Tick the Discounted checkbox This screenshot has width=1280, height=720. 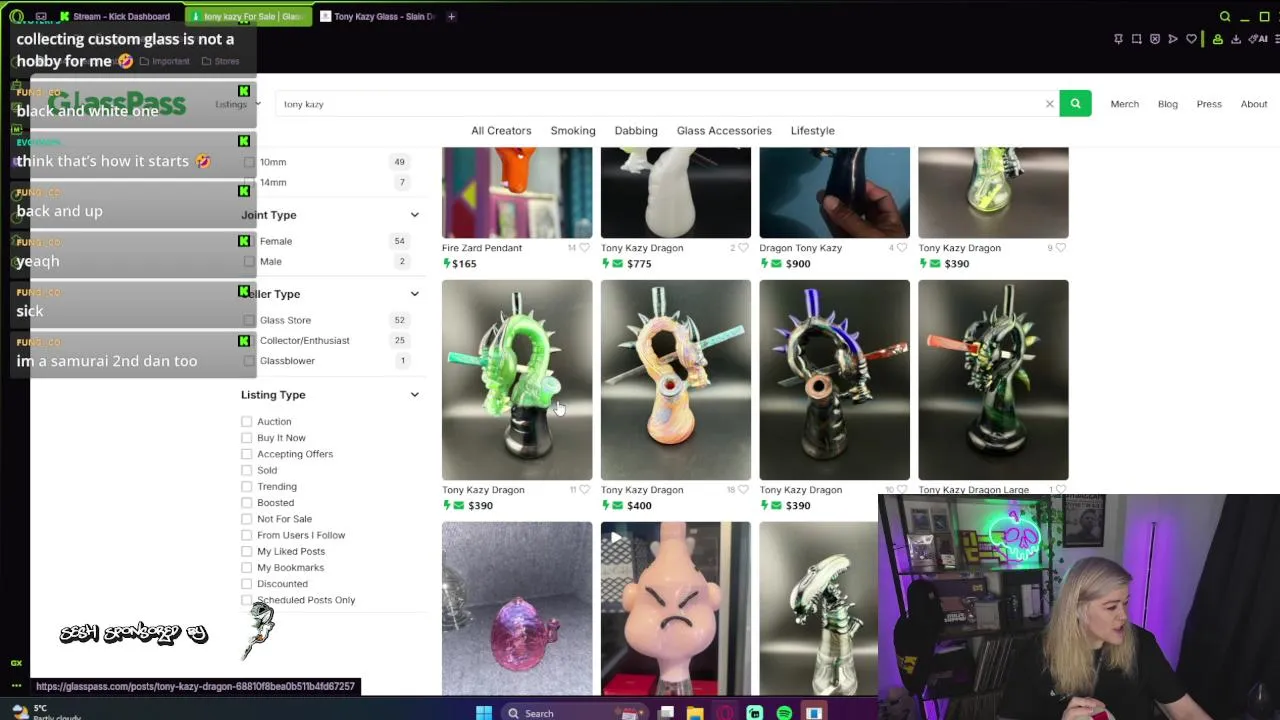(x=247, y=584)
